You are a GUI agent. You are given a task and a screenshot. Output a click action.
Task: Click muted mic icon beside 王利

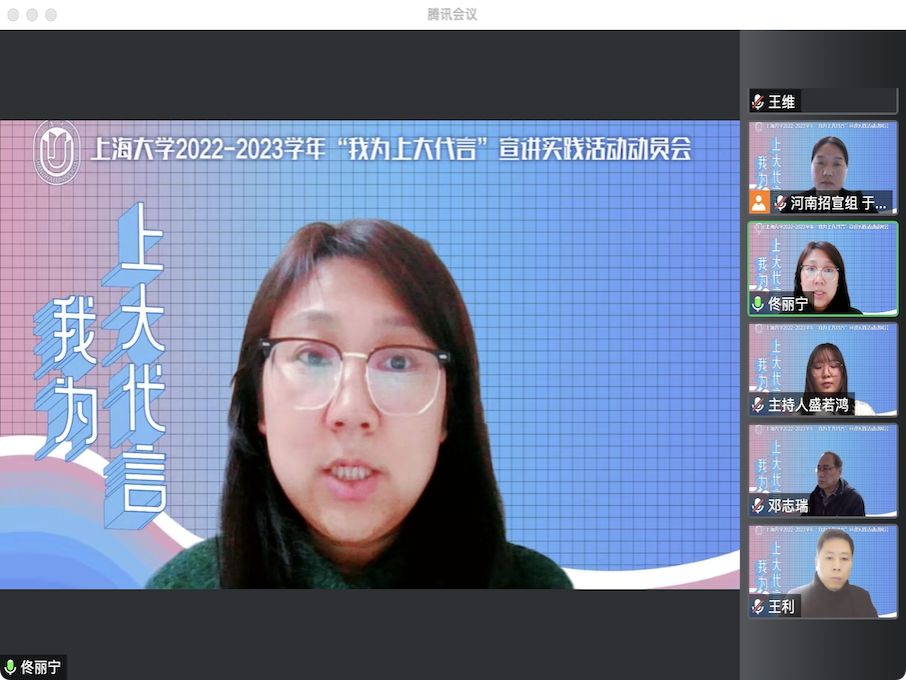coord(758,607)
